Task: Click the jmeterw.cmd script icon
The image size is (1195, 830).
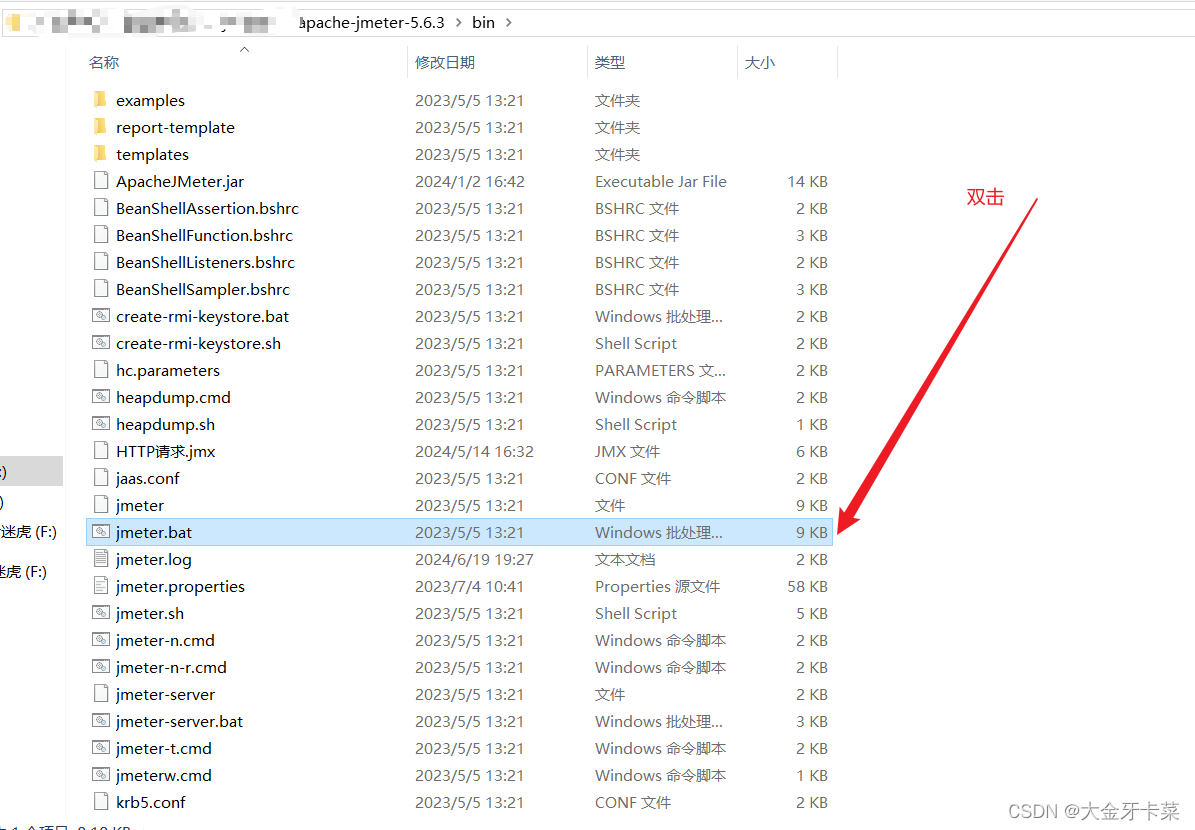Action: 101,775
